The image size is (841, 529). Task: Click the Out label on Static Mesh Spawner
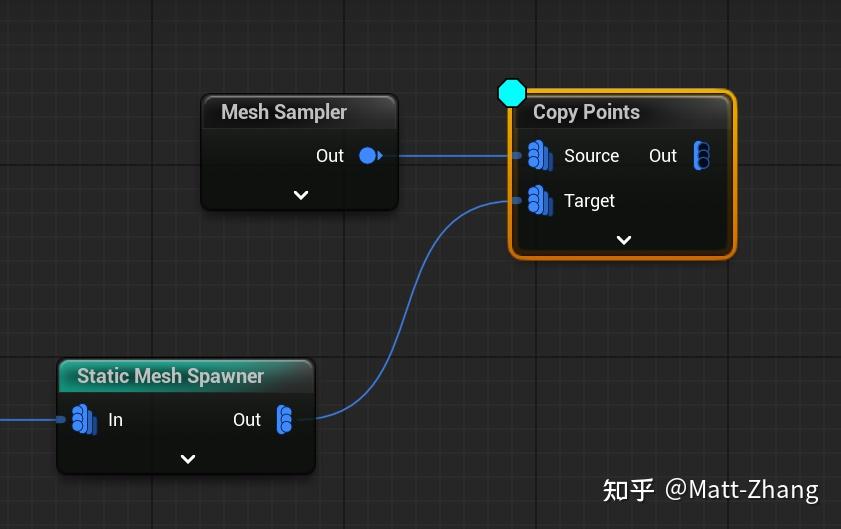click(247, 420)
